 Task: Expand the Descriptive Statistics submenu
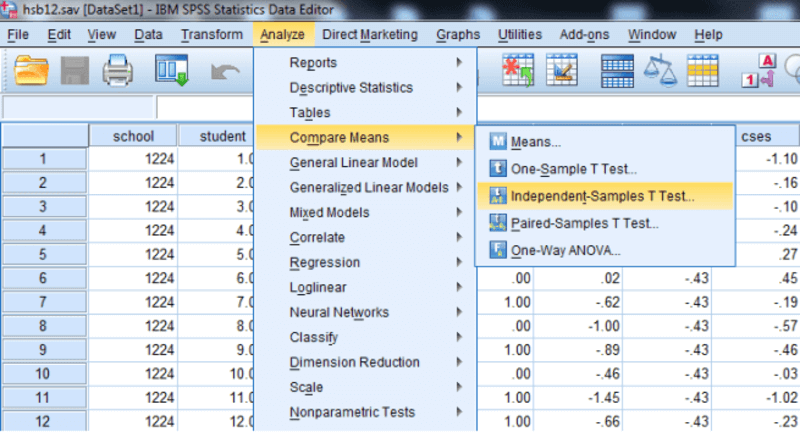pos(366,87)
